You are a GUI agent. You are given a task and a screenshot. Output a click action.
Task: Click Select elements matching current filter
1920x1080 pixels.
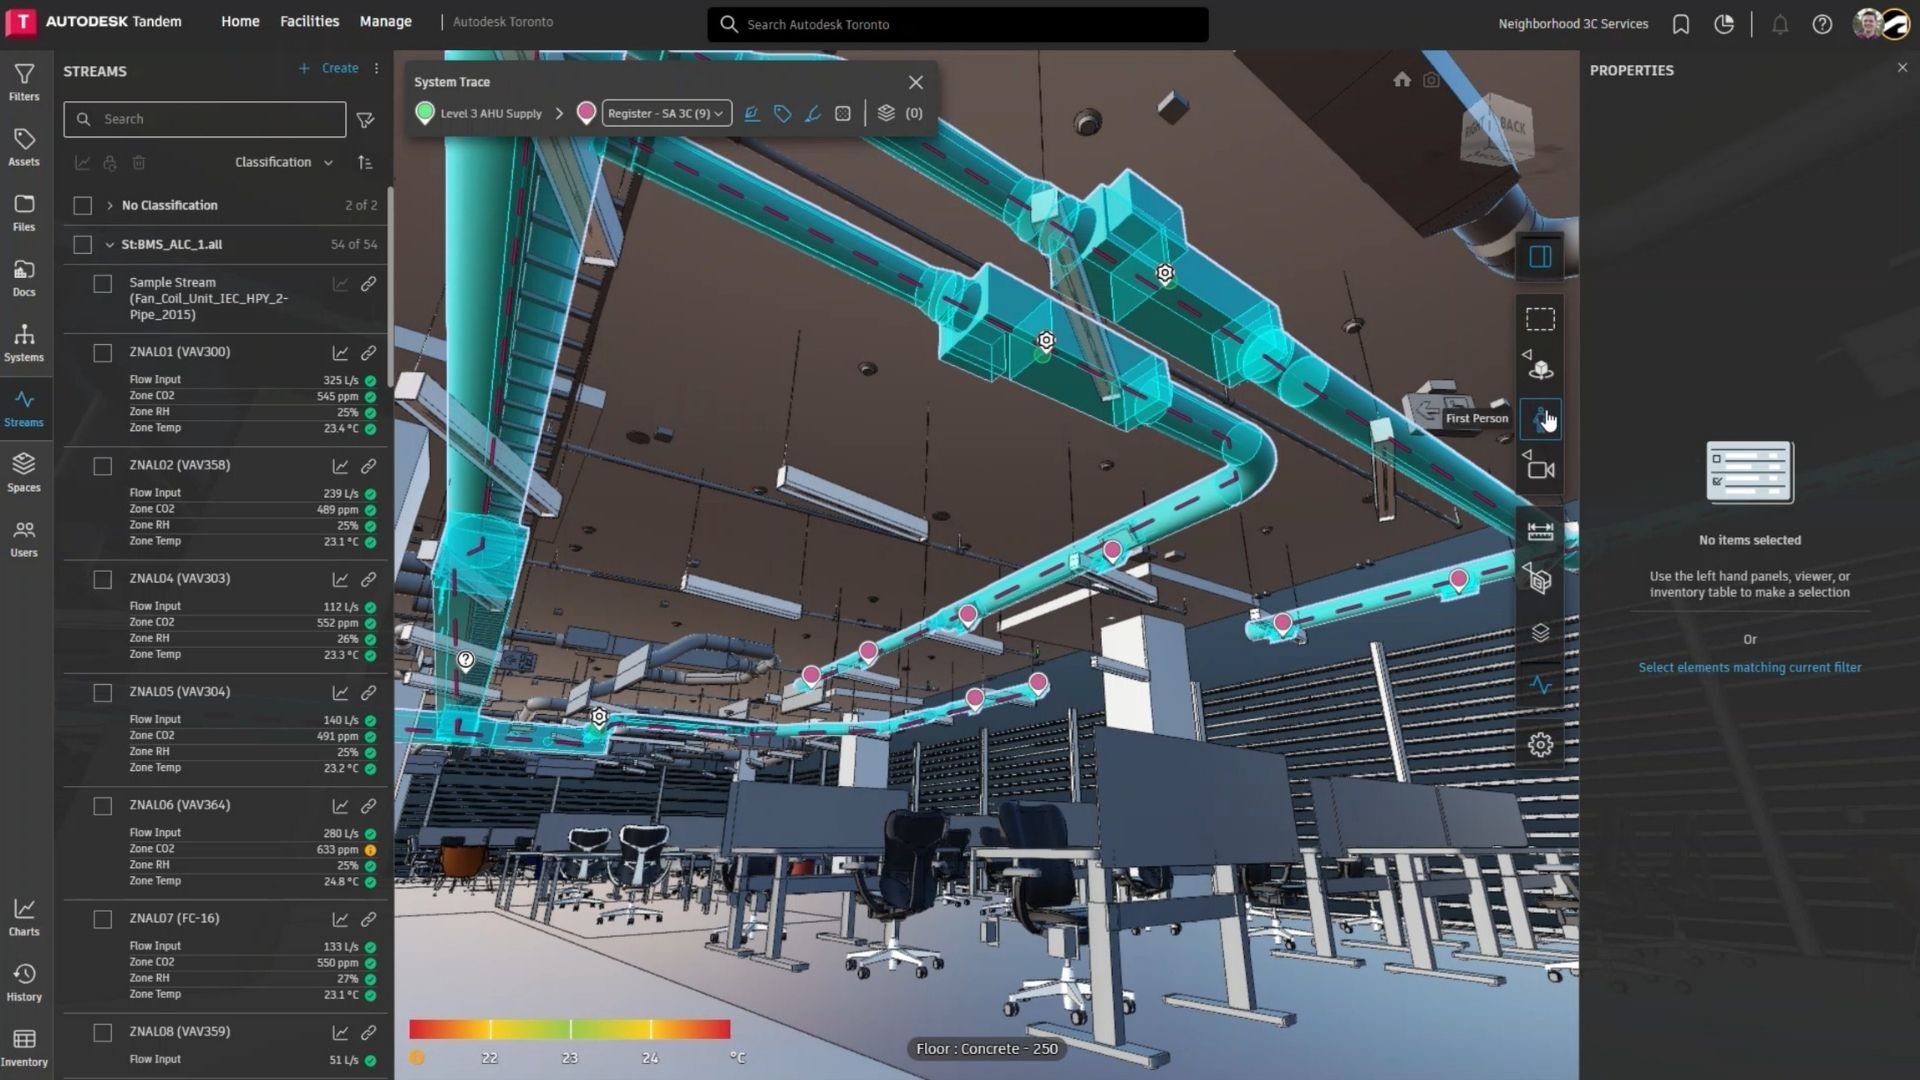pos(1749,667)
